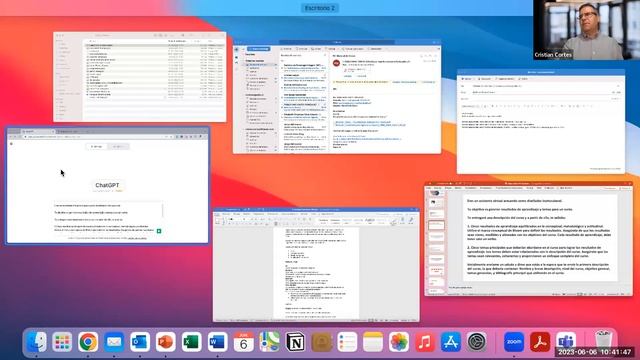
Task: Launch Notion from the Dock
Action: pyautogui.click(x=296, y=342)
